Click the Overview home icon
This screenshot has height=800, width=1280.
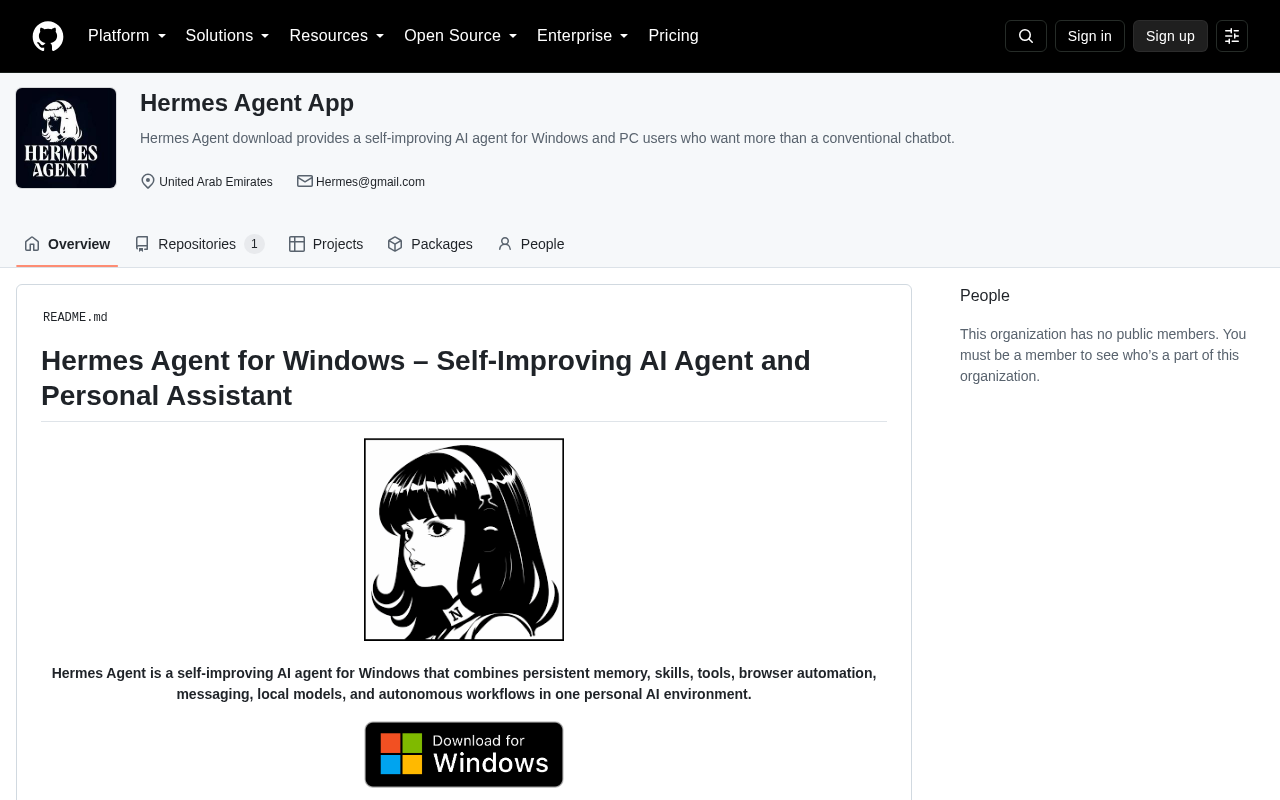[32, 244]
